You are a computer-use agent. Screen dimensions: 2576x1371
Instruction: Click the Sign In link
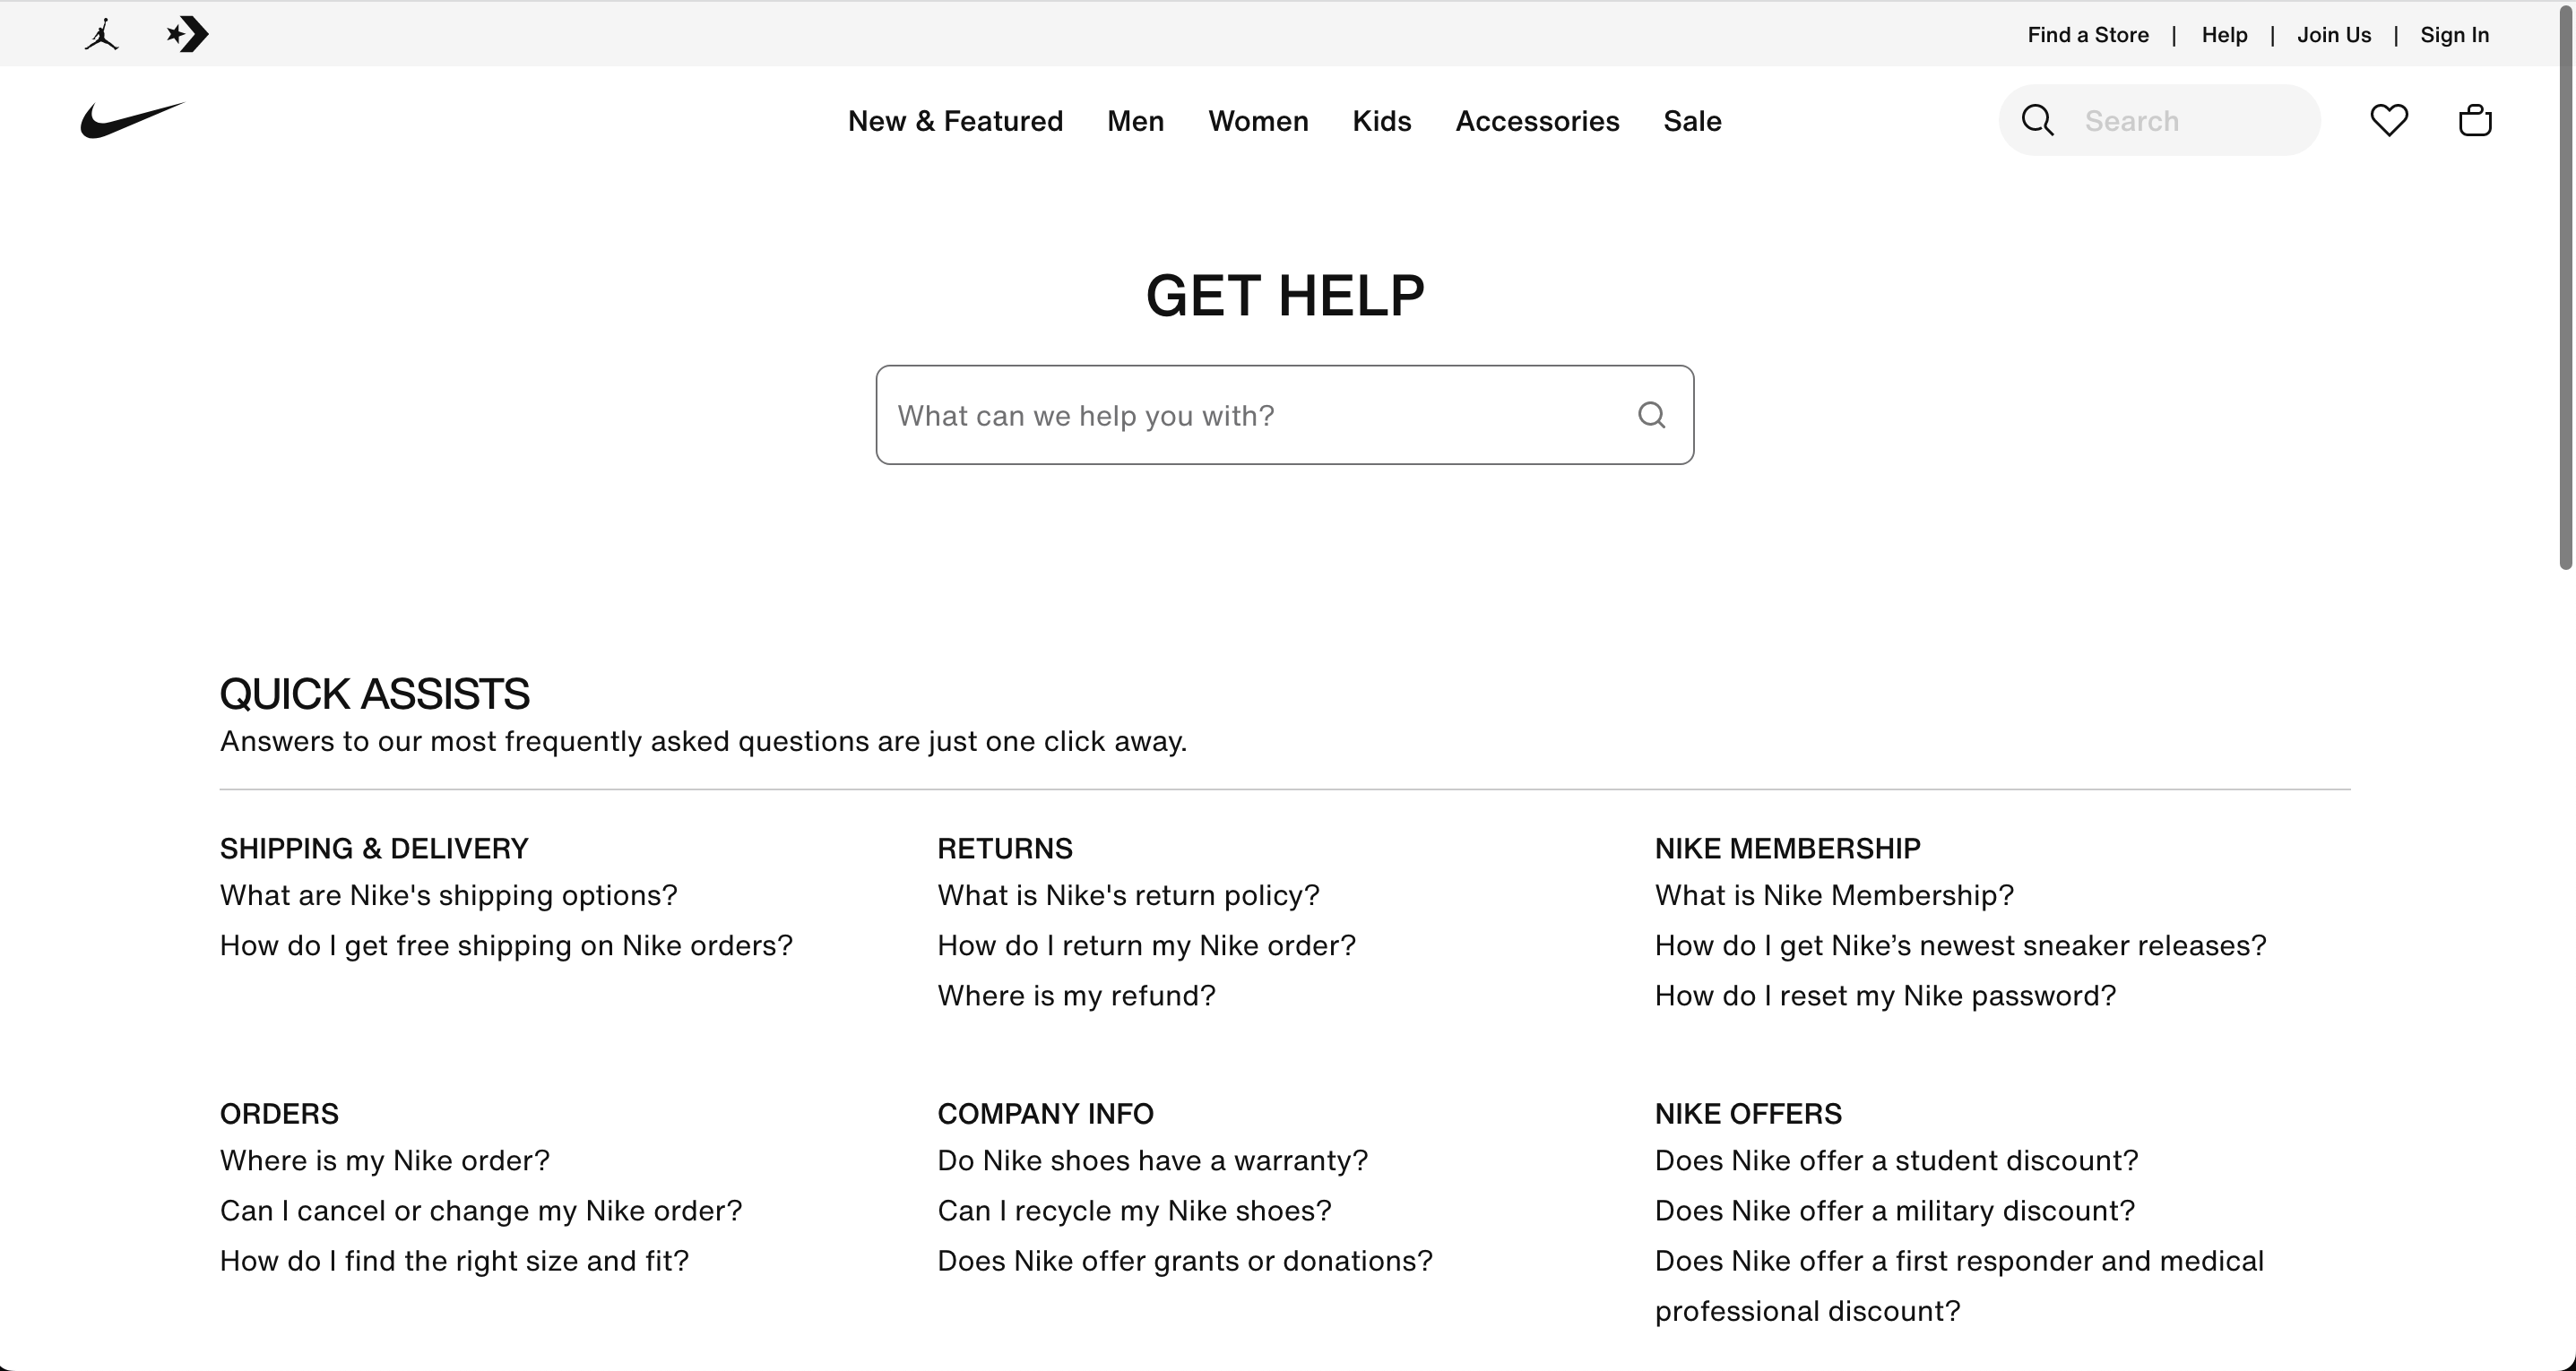pyautogui.click(x=2451, y=34)
